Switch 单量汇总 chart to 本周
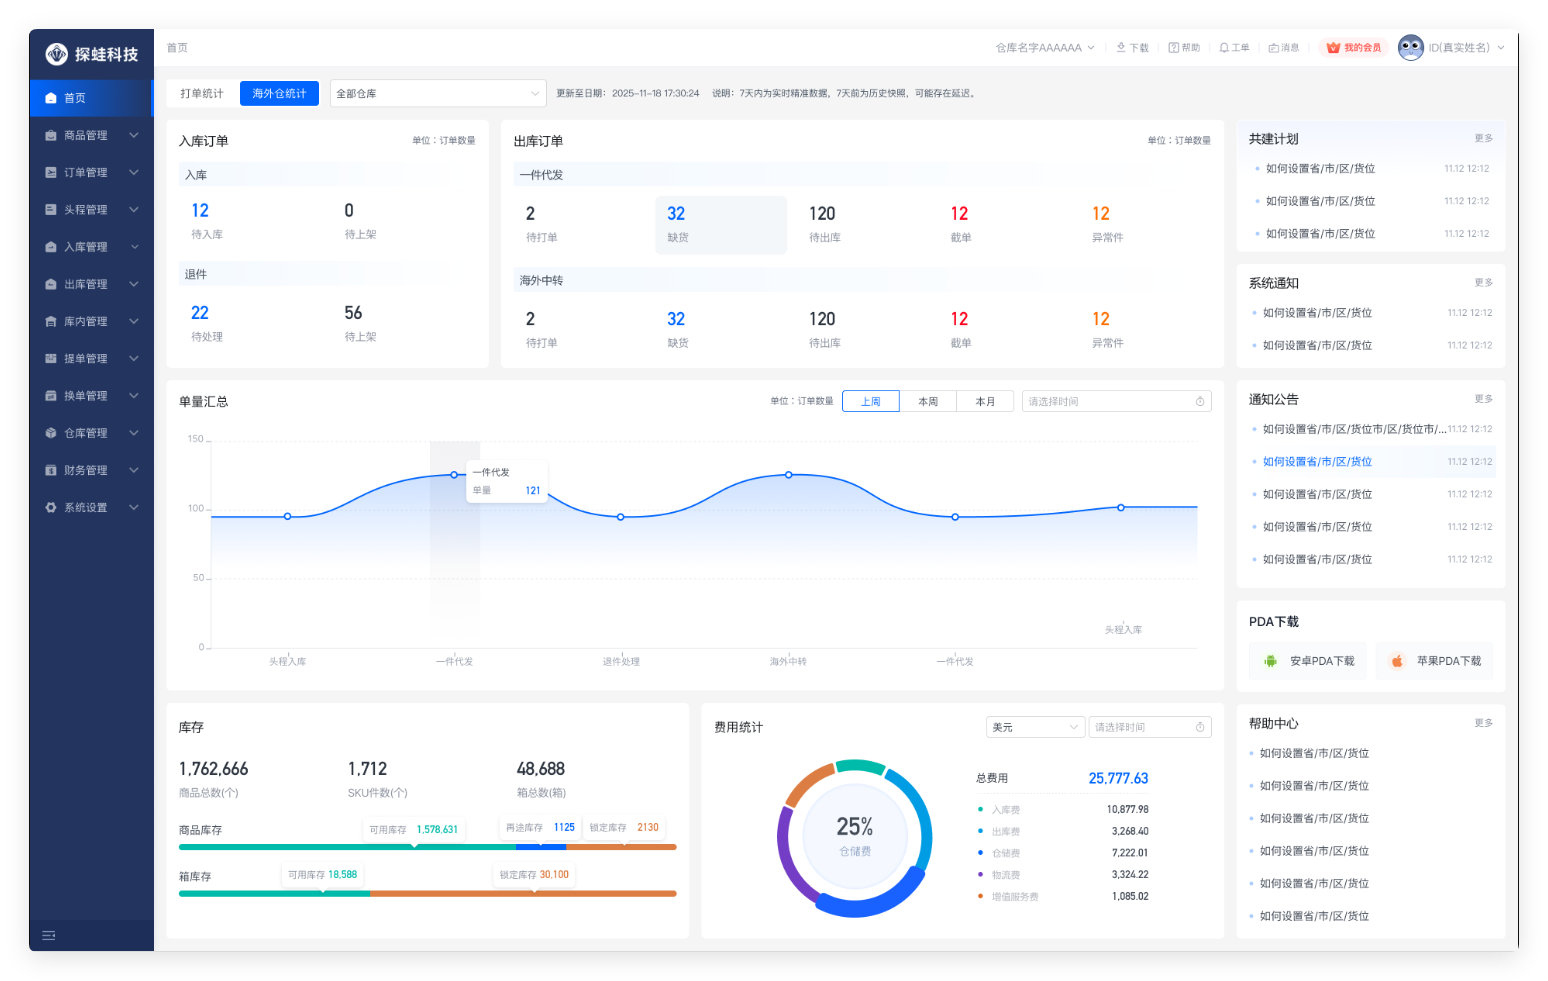This screenshot has height=981, width=1548. click(x=928, y=402)
